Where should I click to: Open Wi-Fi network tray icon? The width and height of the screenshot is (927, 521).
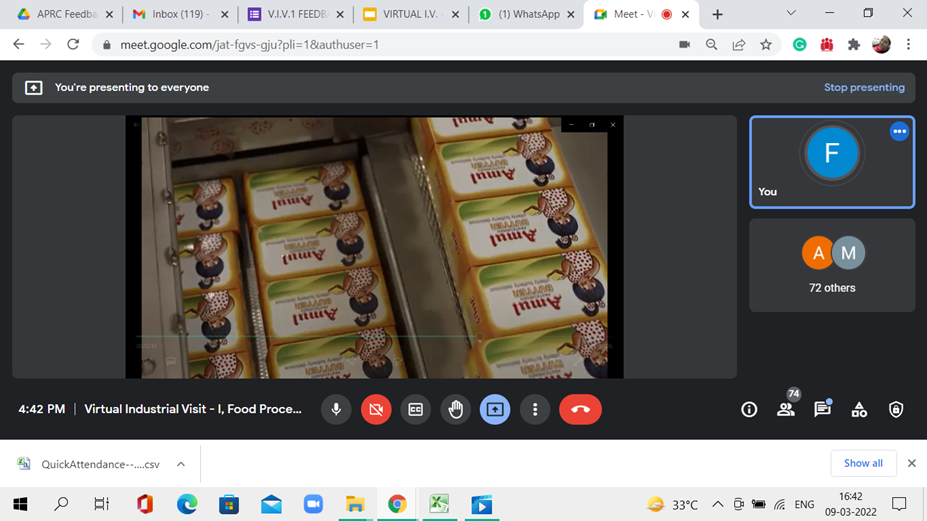pyautogui.click(x=780, y=504)
